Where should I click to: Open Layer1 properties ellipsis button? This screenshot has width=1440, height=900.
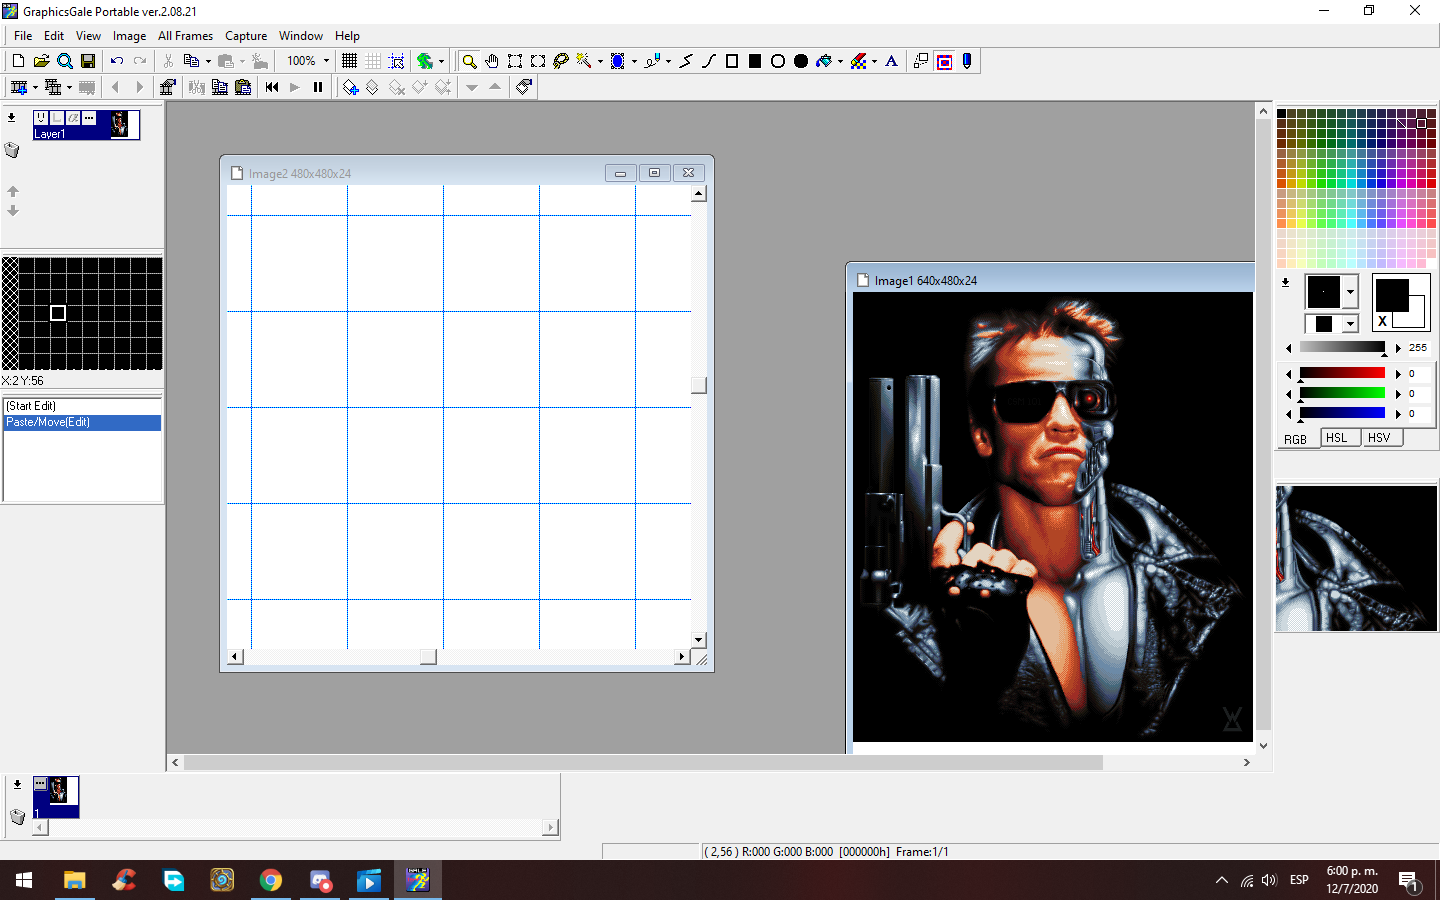(89, 118)
